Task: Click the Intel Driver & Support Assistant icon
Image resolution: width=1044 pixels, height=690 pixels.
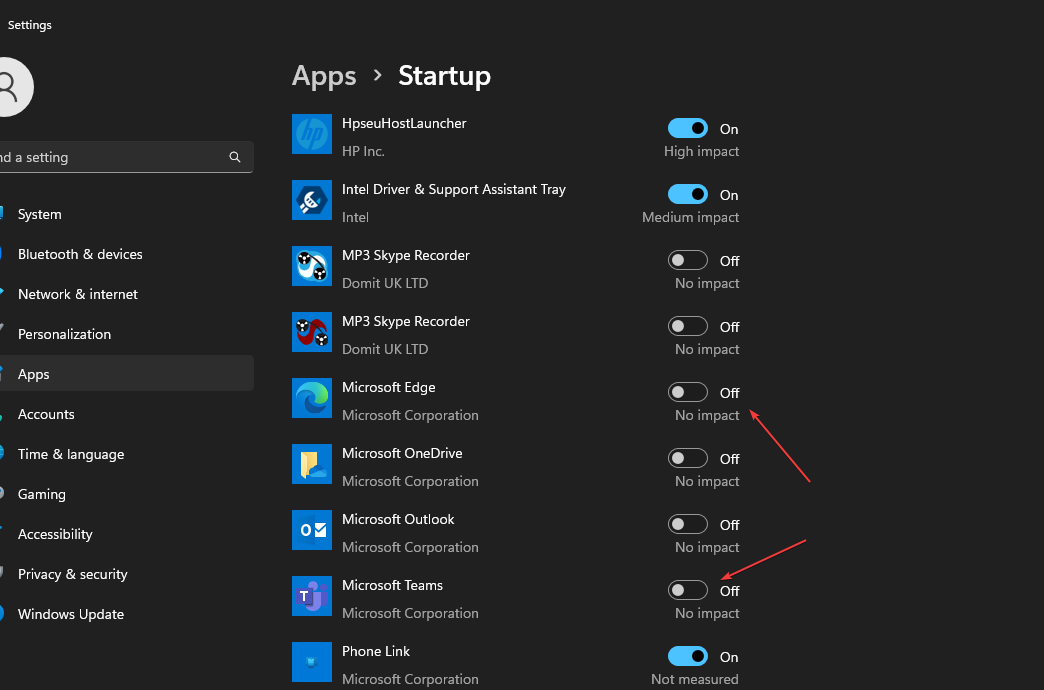Action: [312, 200]
